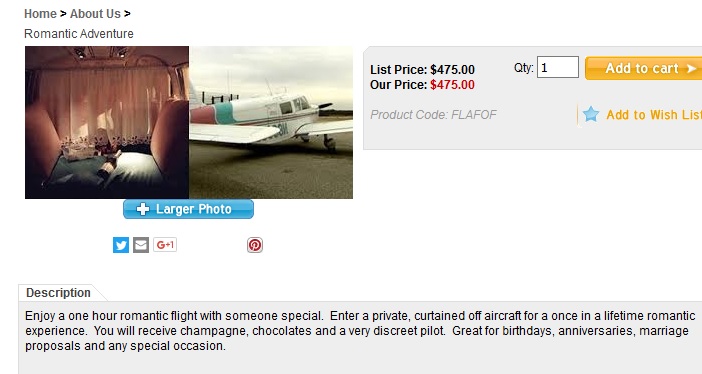Screen dimensions: 702x374
Task: Share product via the Twitter icon
Action: (x=121, y=245)
